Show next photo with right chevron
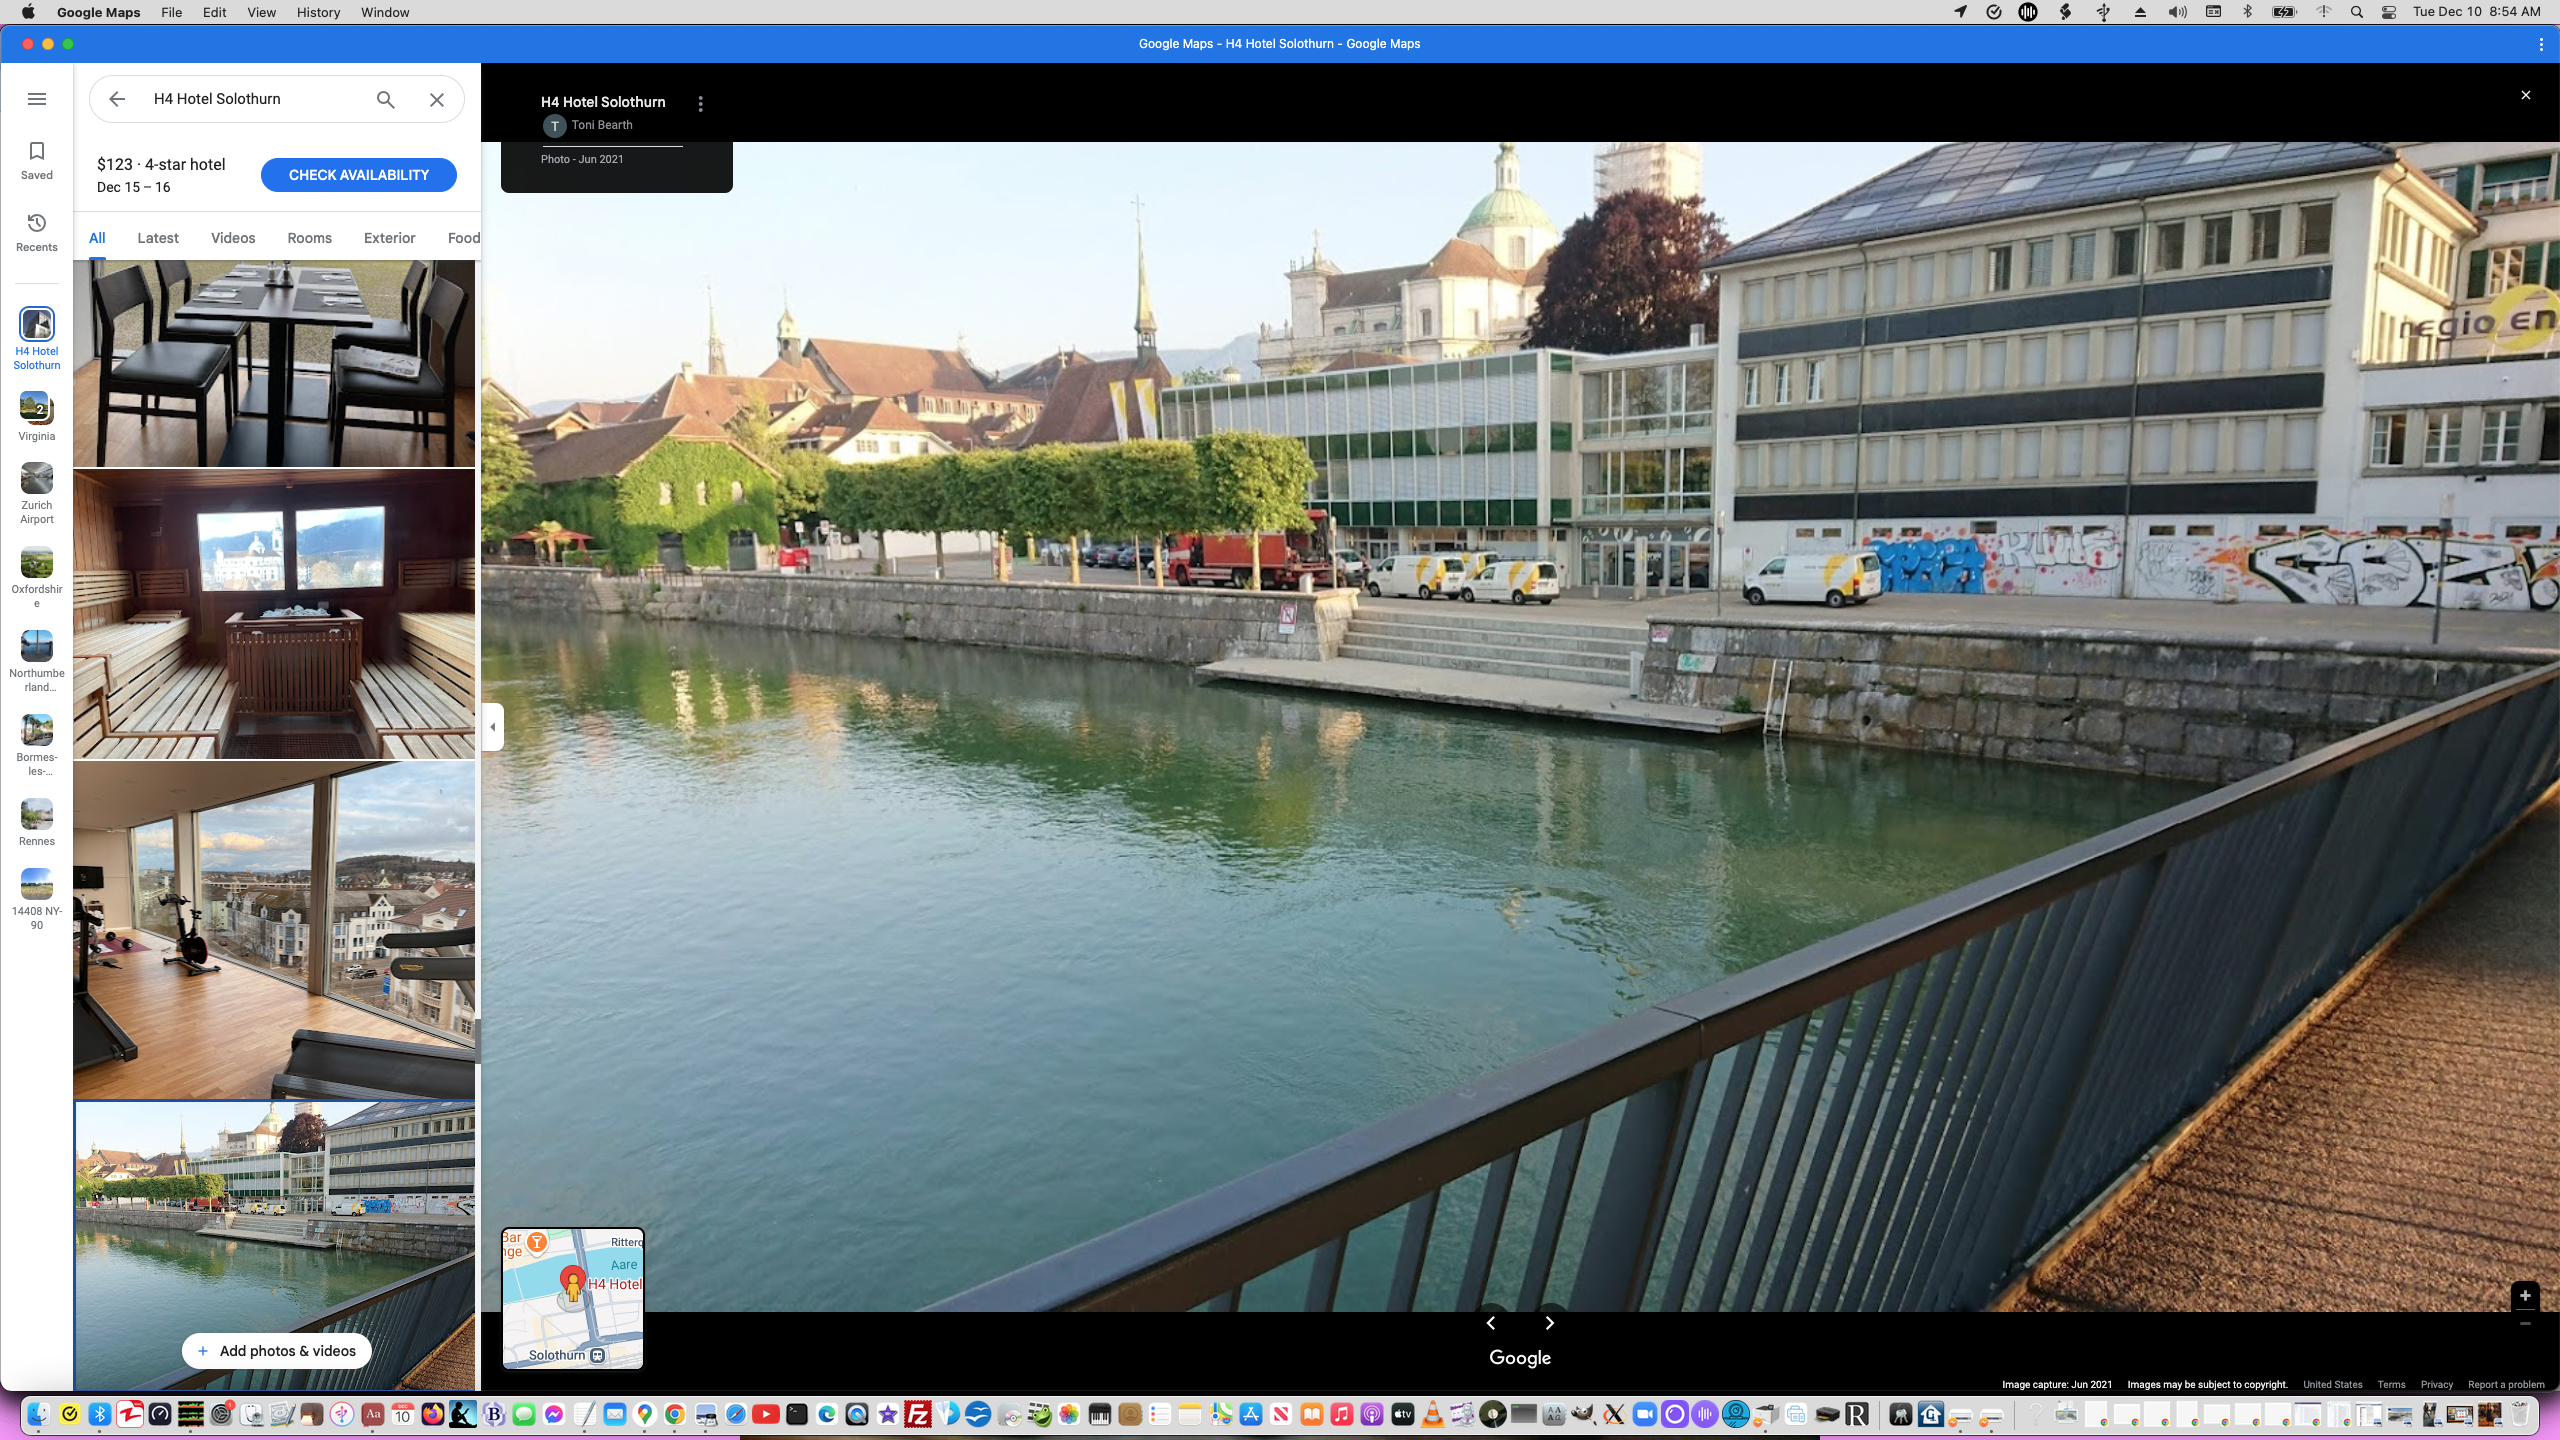Image resolution: width=2560 pixels, height=1440 pixels. coord(1549,1323)
